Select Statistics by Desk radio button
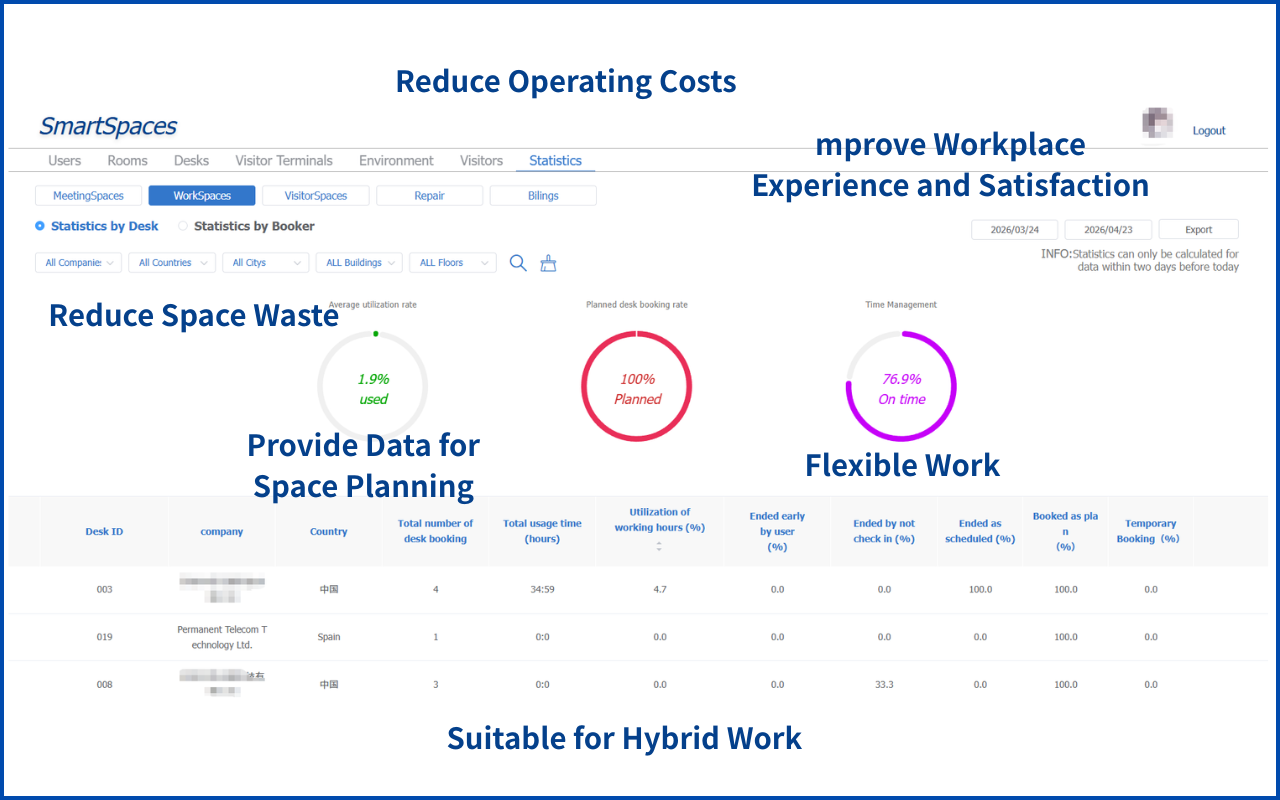This screenshot has height=800, width=1280. 40,226
